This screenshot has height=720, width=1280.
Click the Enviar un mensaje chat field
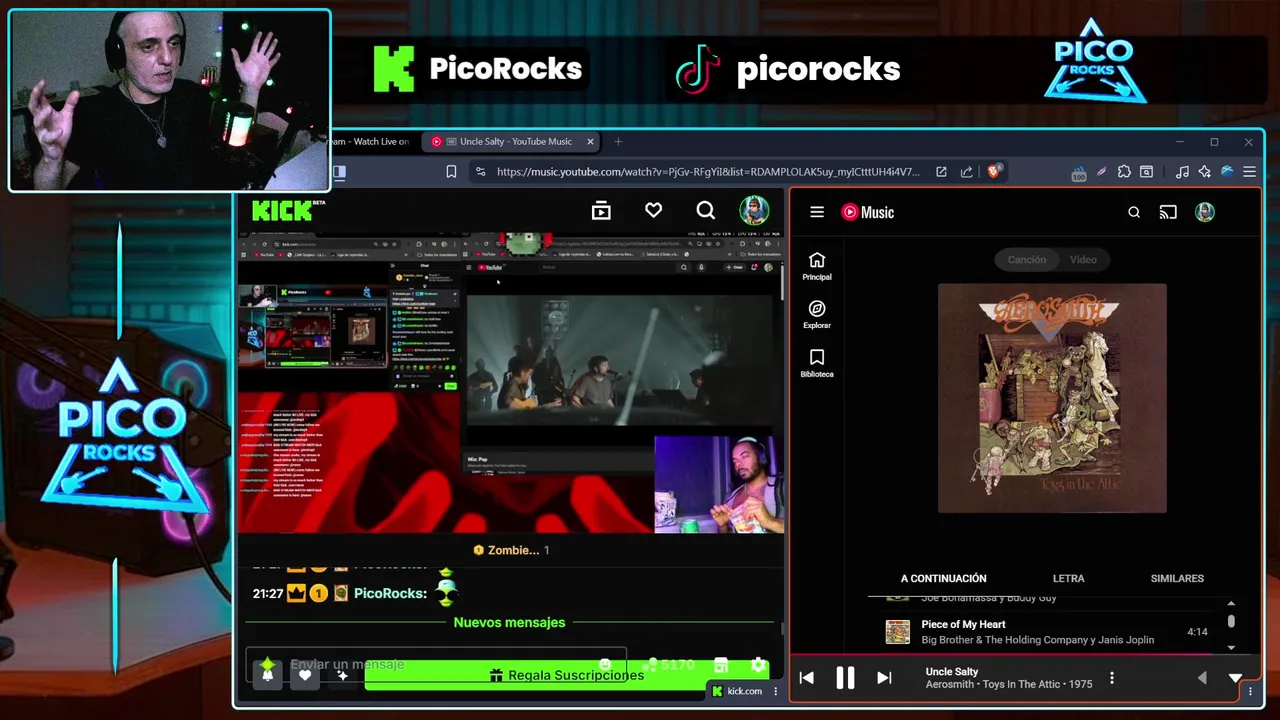pos(437,664)
